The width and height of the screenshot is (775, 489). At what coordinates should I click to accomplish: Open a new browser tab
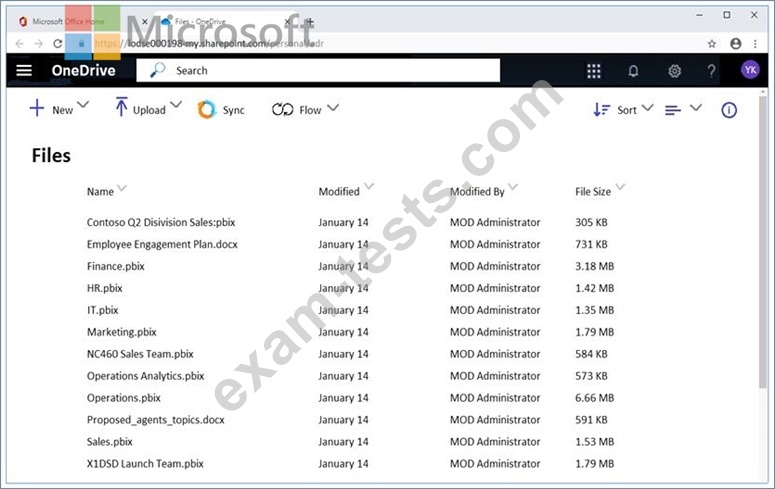(310, 22)
